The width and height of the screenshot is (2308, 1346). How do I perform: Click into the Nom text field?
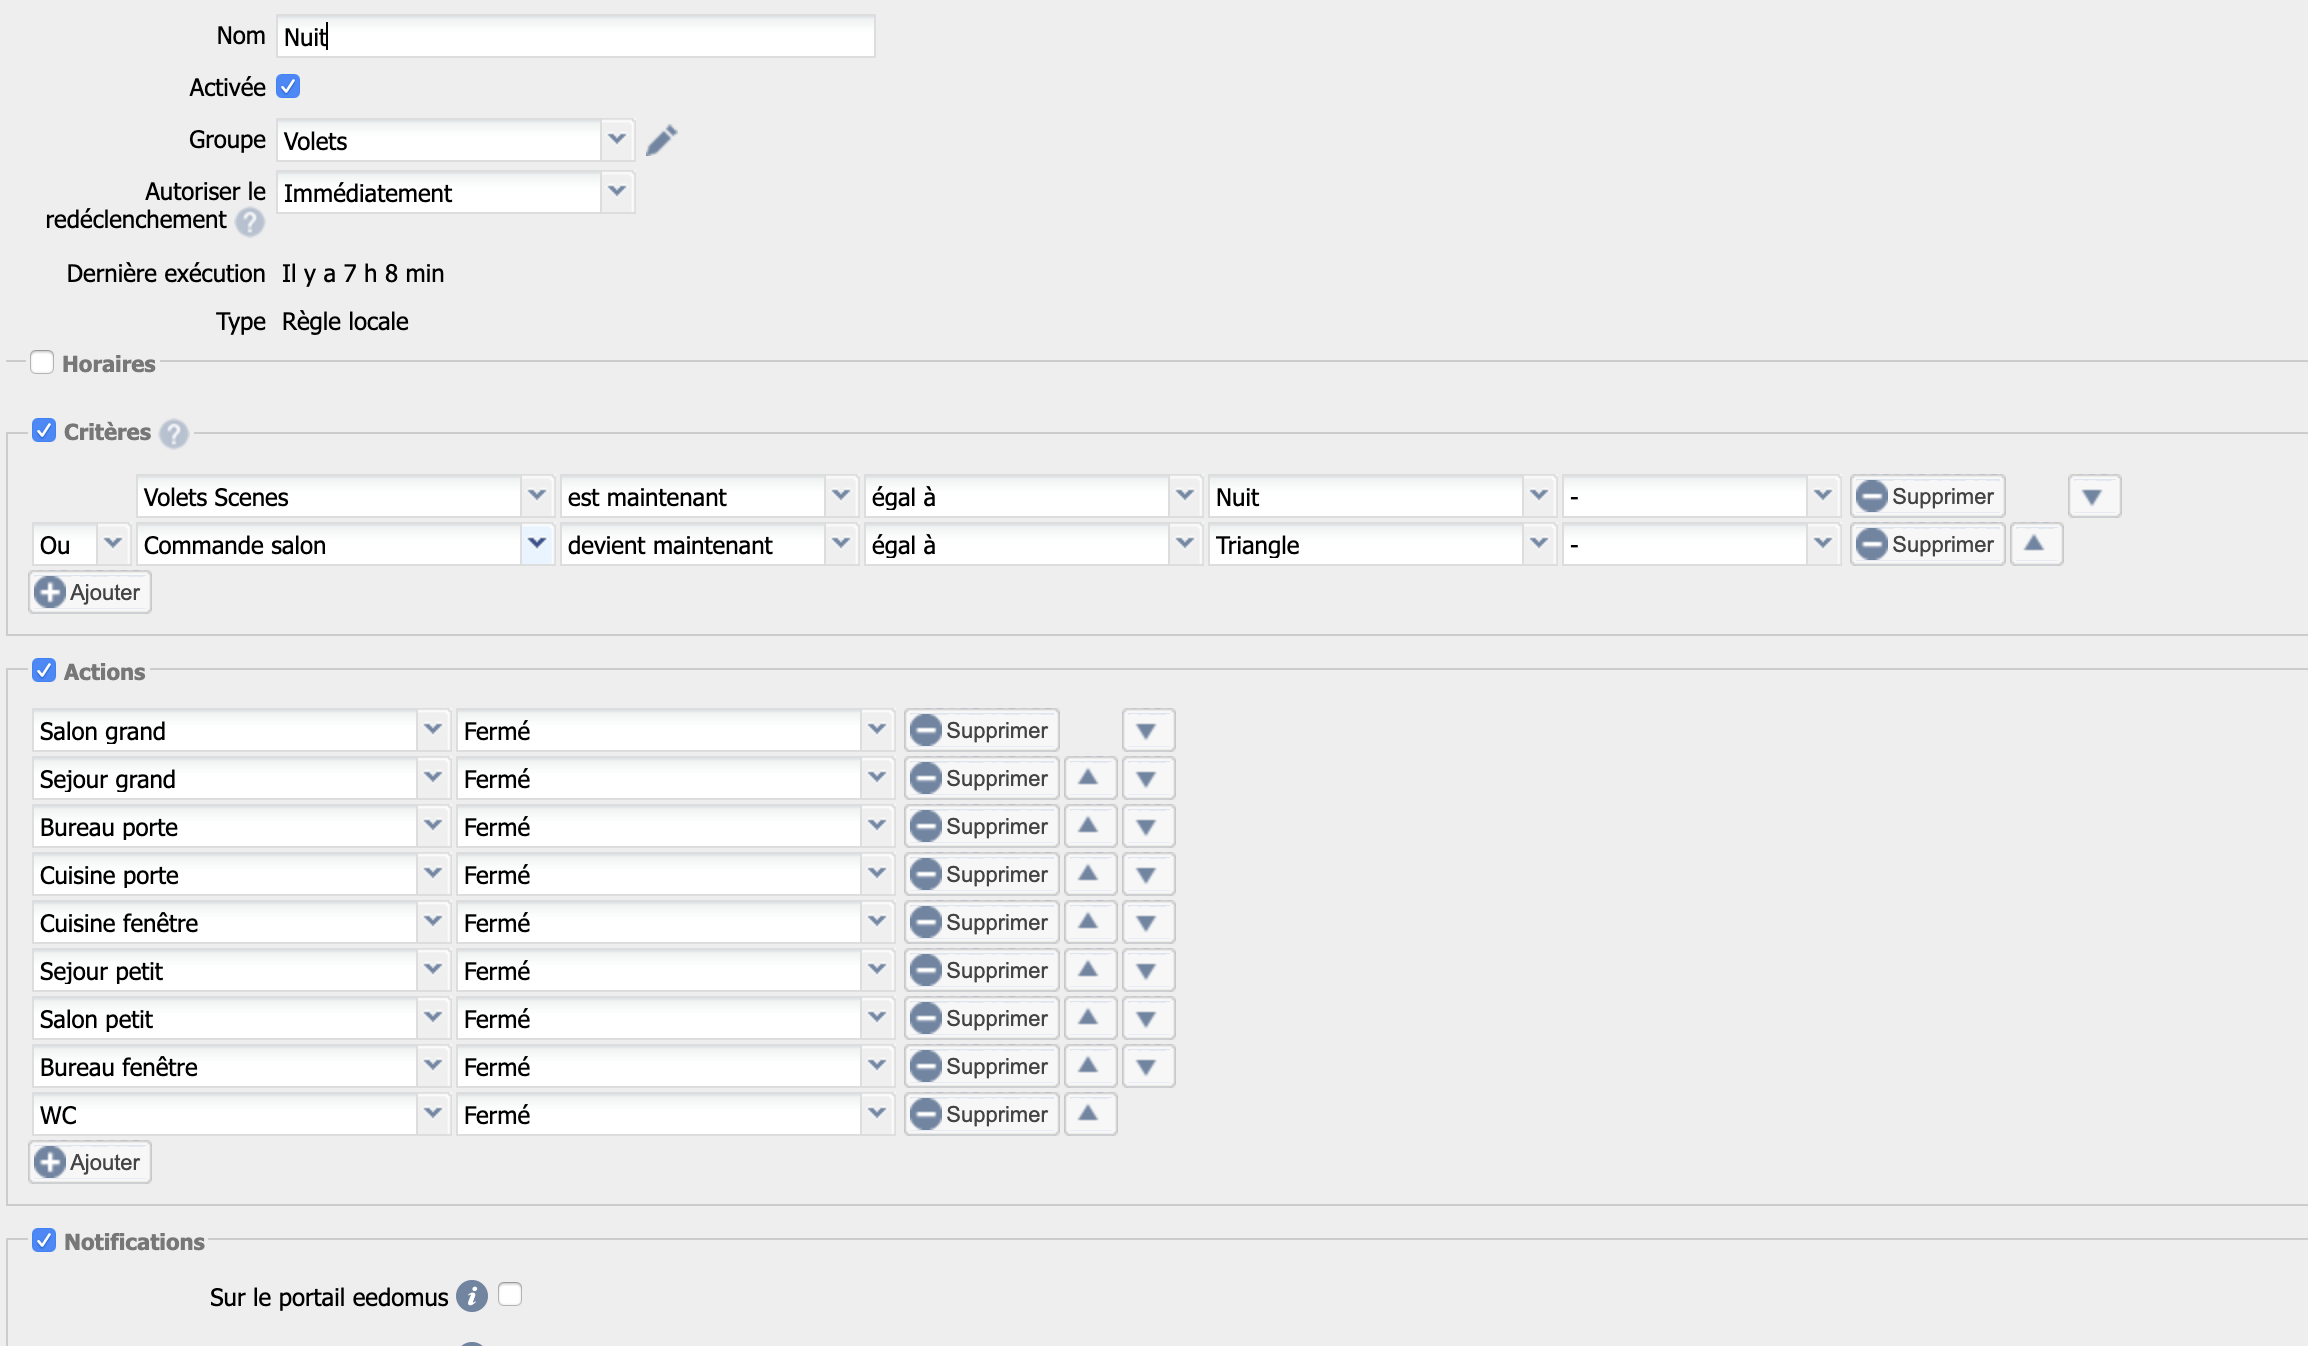coord(575,37)
